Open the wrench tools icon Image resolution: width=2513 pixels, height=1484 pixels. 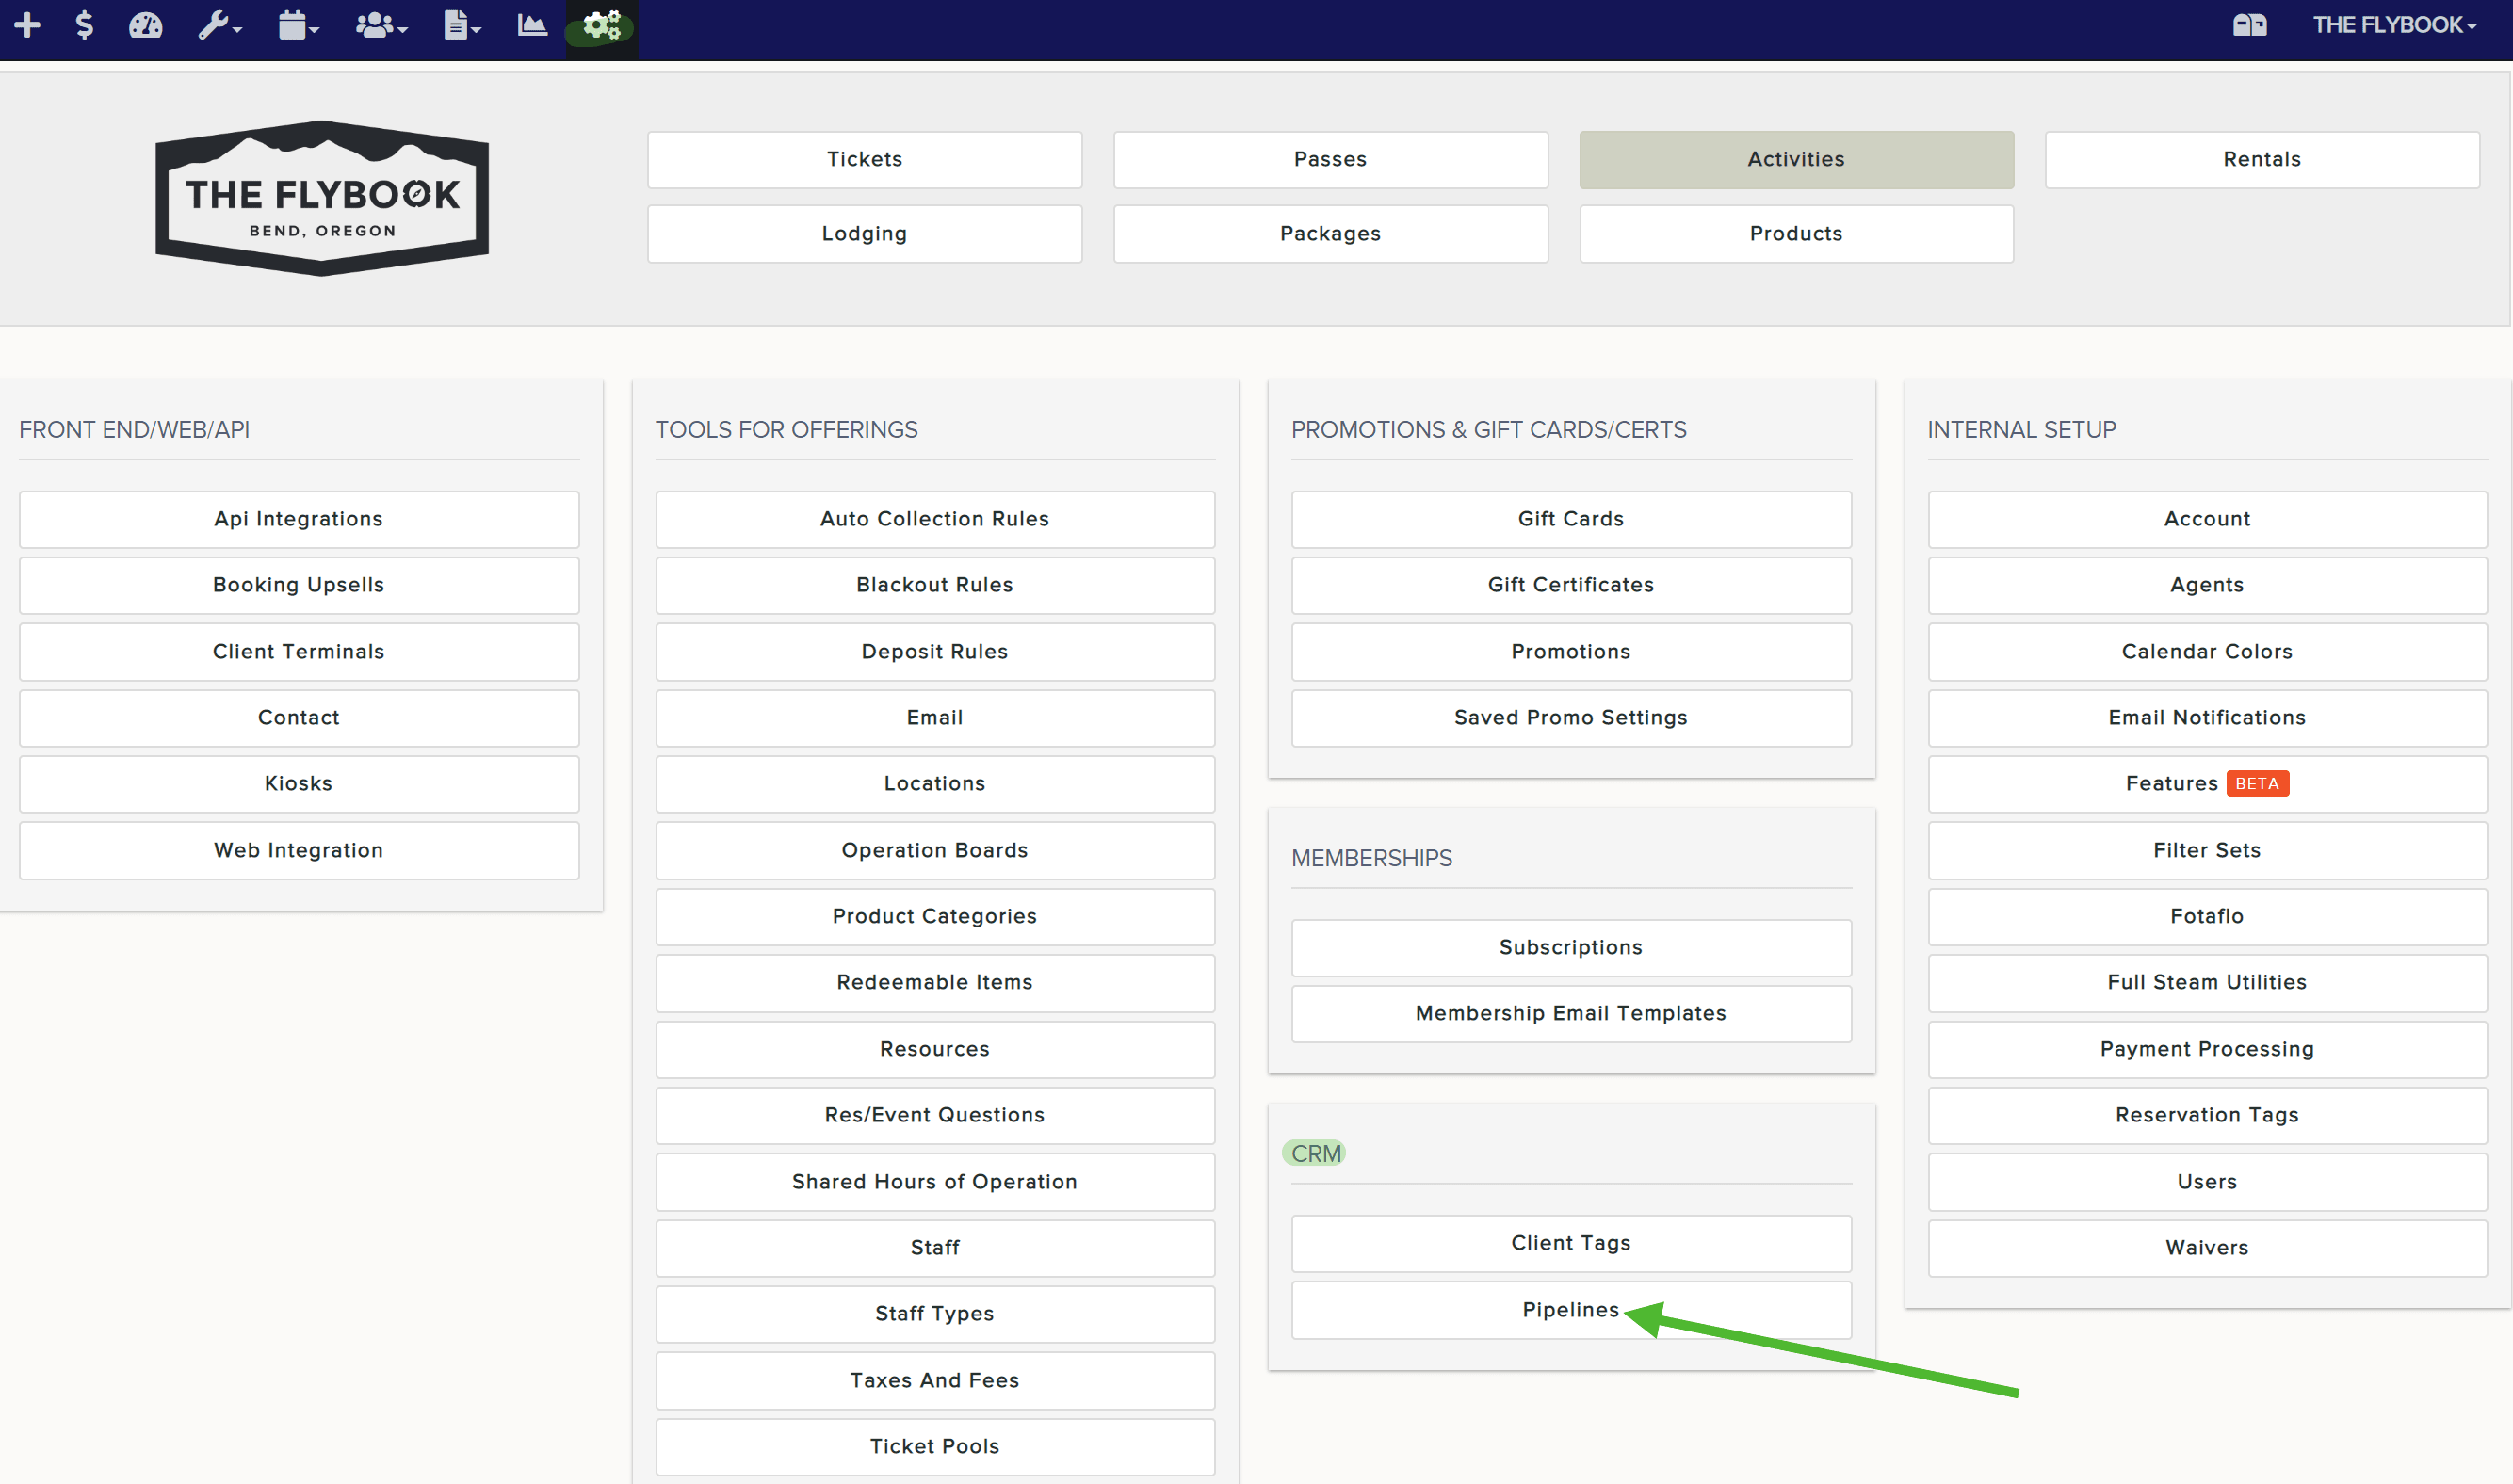[213, 25]
